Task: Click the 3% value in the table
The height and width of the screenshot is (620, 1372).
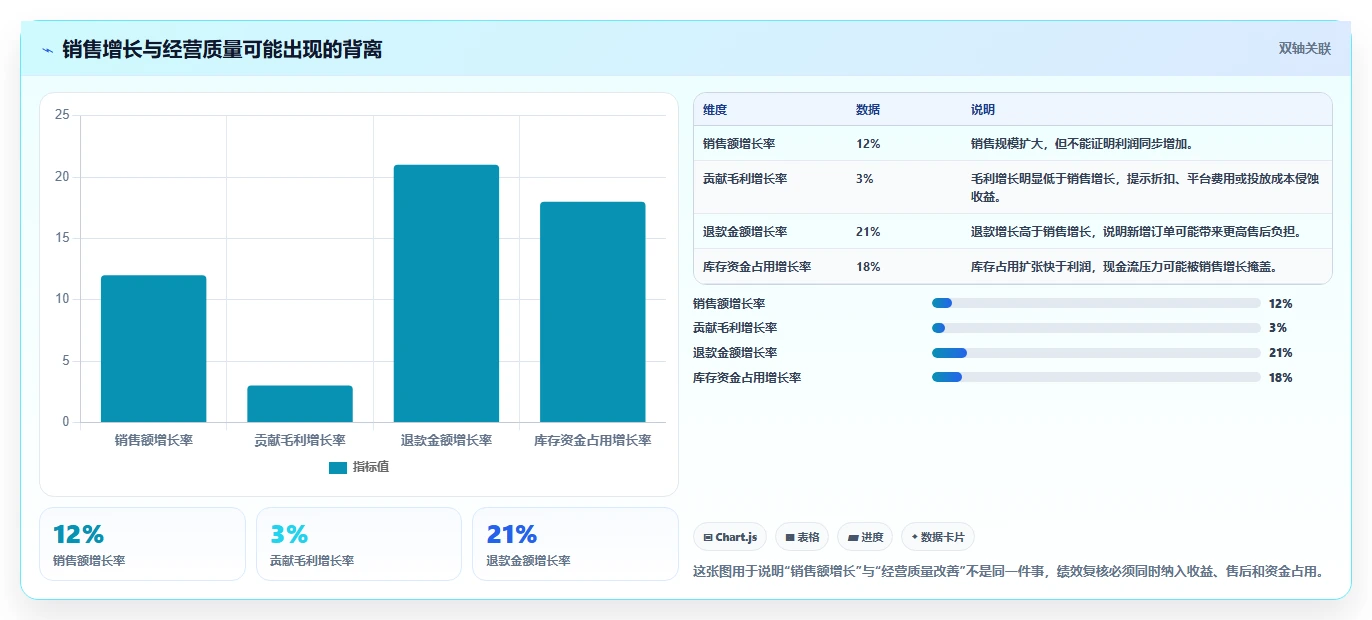Action: click(865, 179)
